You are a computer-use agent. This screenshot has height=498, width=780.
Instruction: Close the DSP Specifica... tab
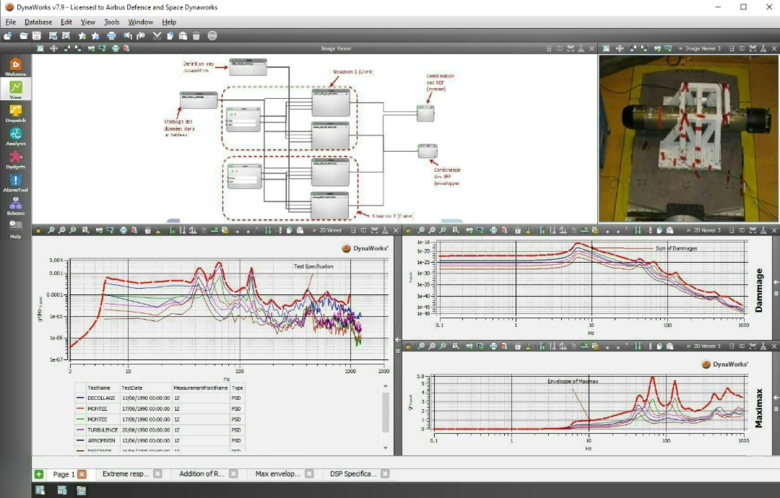click(x=384, y=474)
